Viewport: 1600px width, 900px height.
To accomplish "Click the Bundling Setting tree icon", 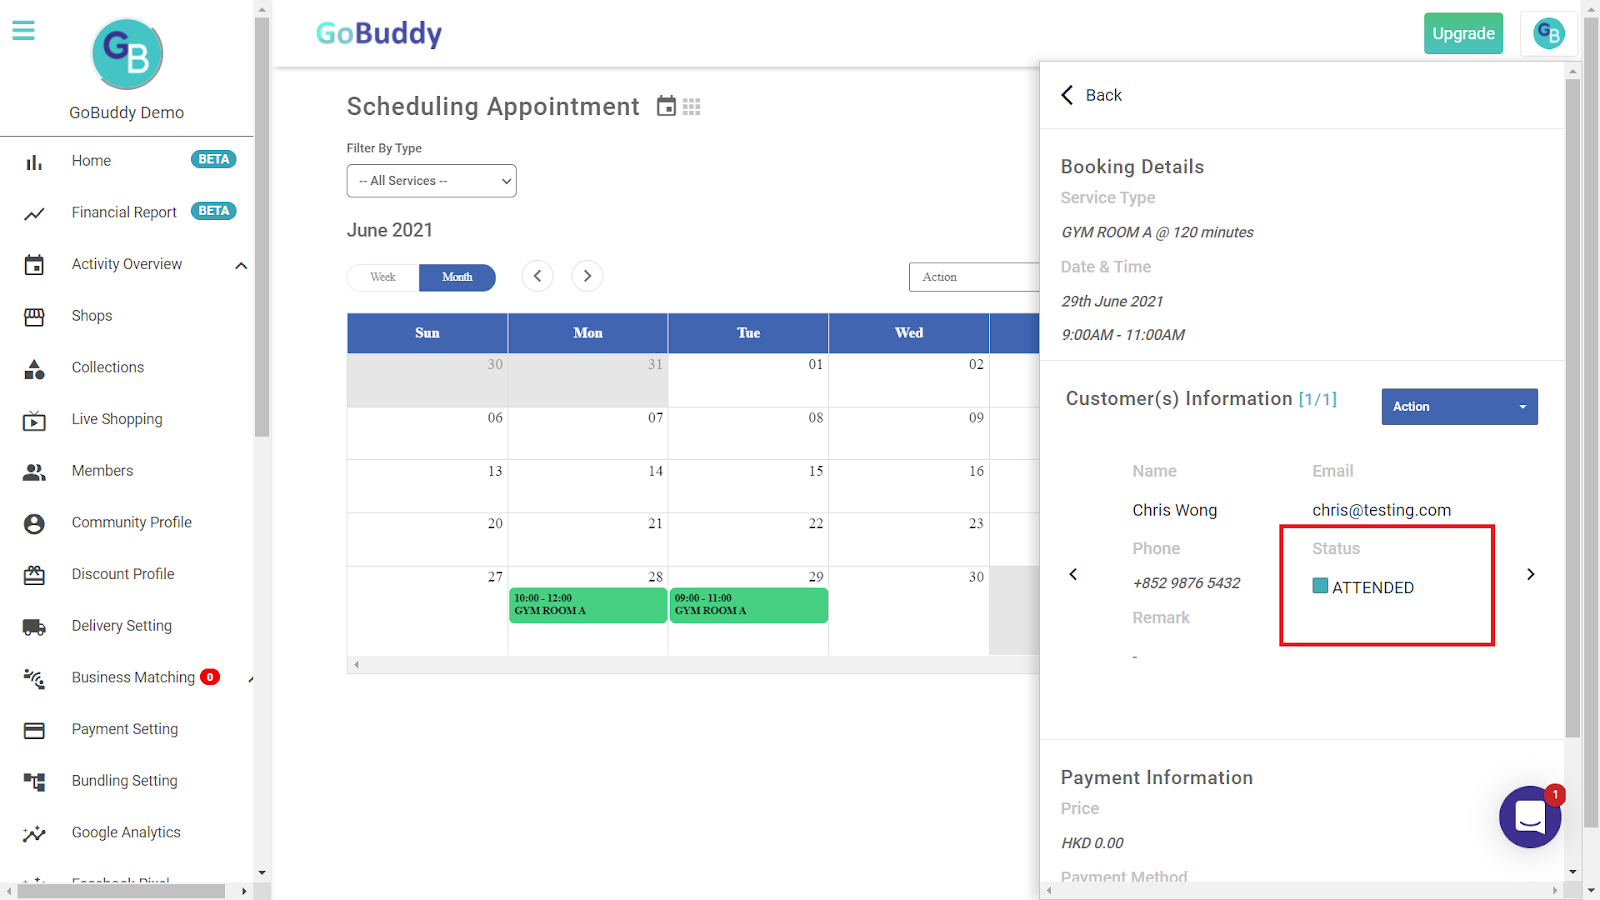I will tap(34, 782).
